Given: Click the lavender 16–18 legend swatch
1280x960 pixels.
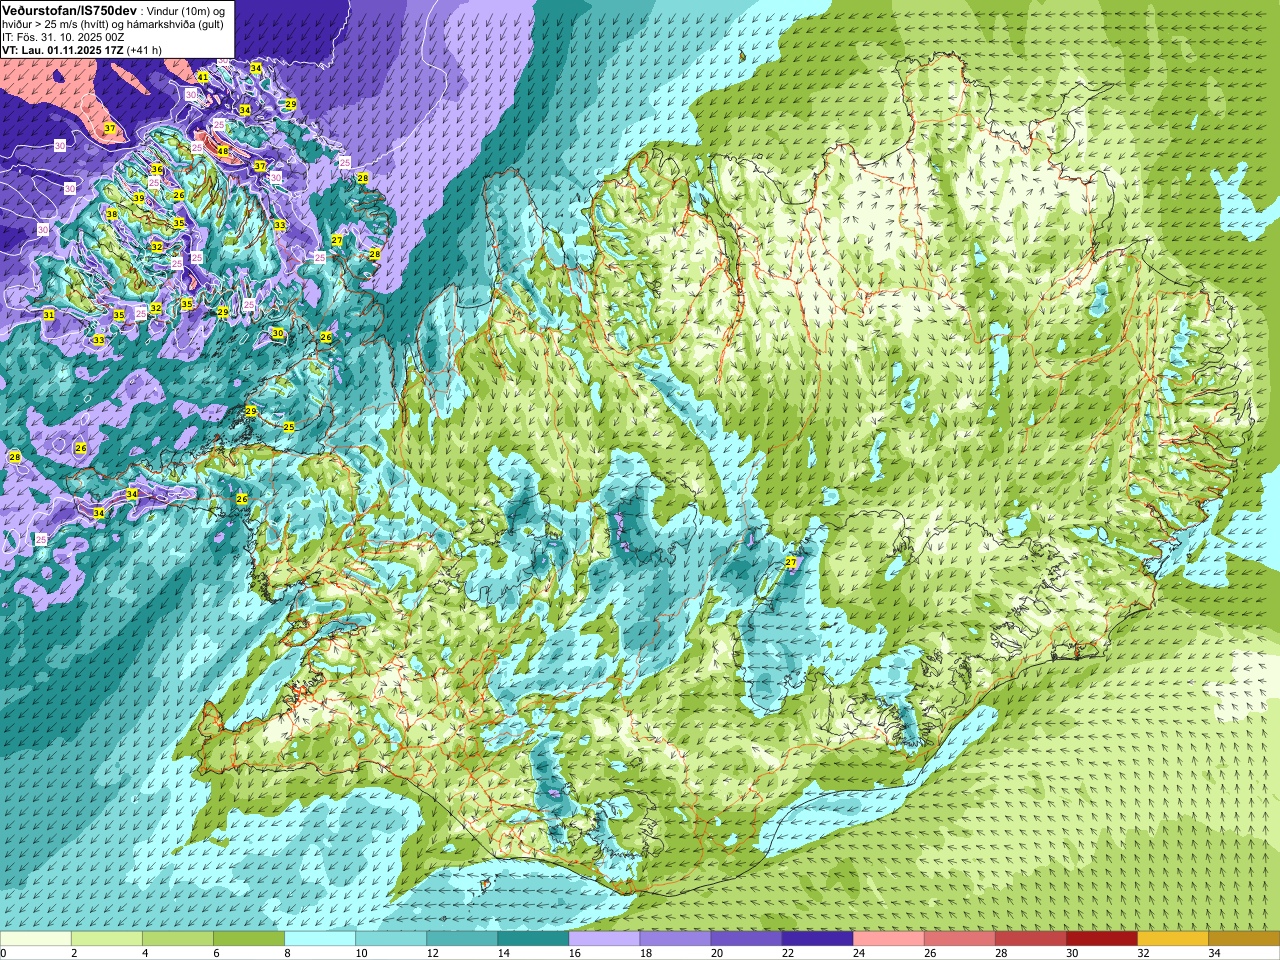Looking at the screenshot, I should pos(604,939).
